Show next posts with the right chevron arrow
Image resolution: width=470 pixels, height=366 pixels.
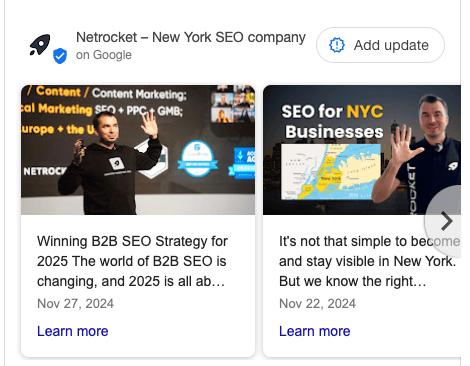click(446, 221)
